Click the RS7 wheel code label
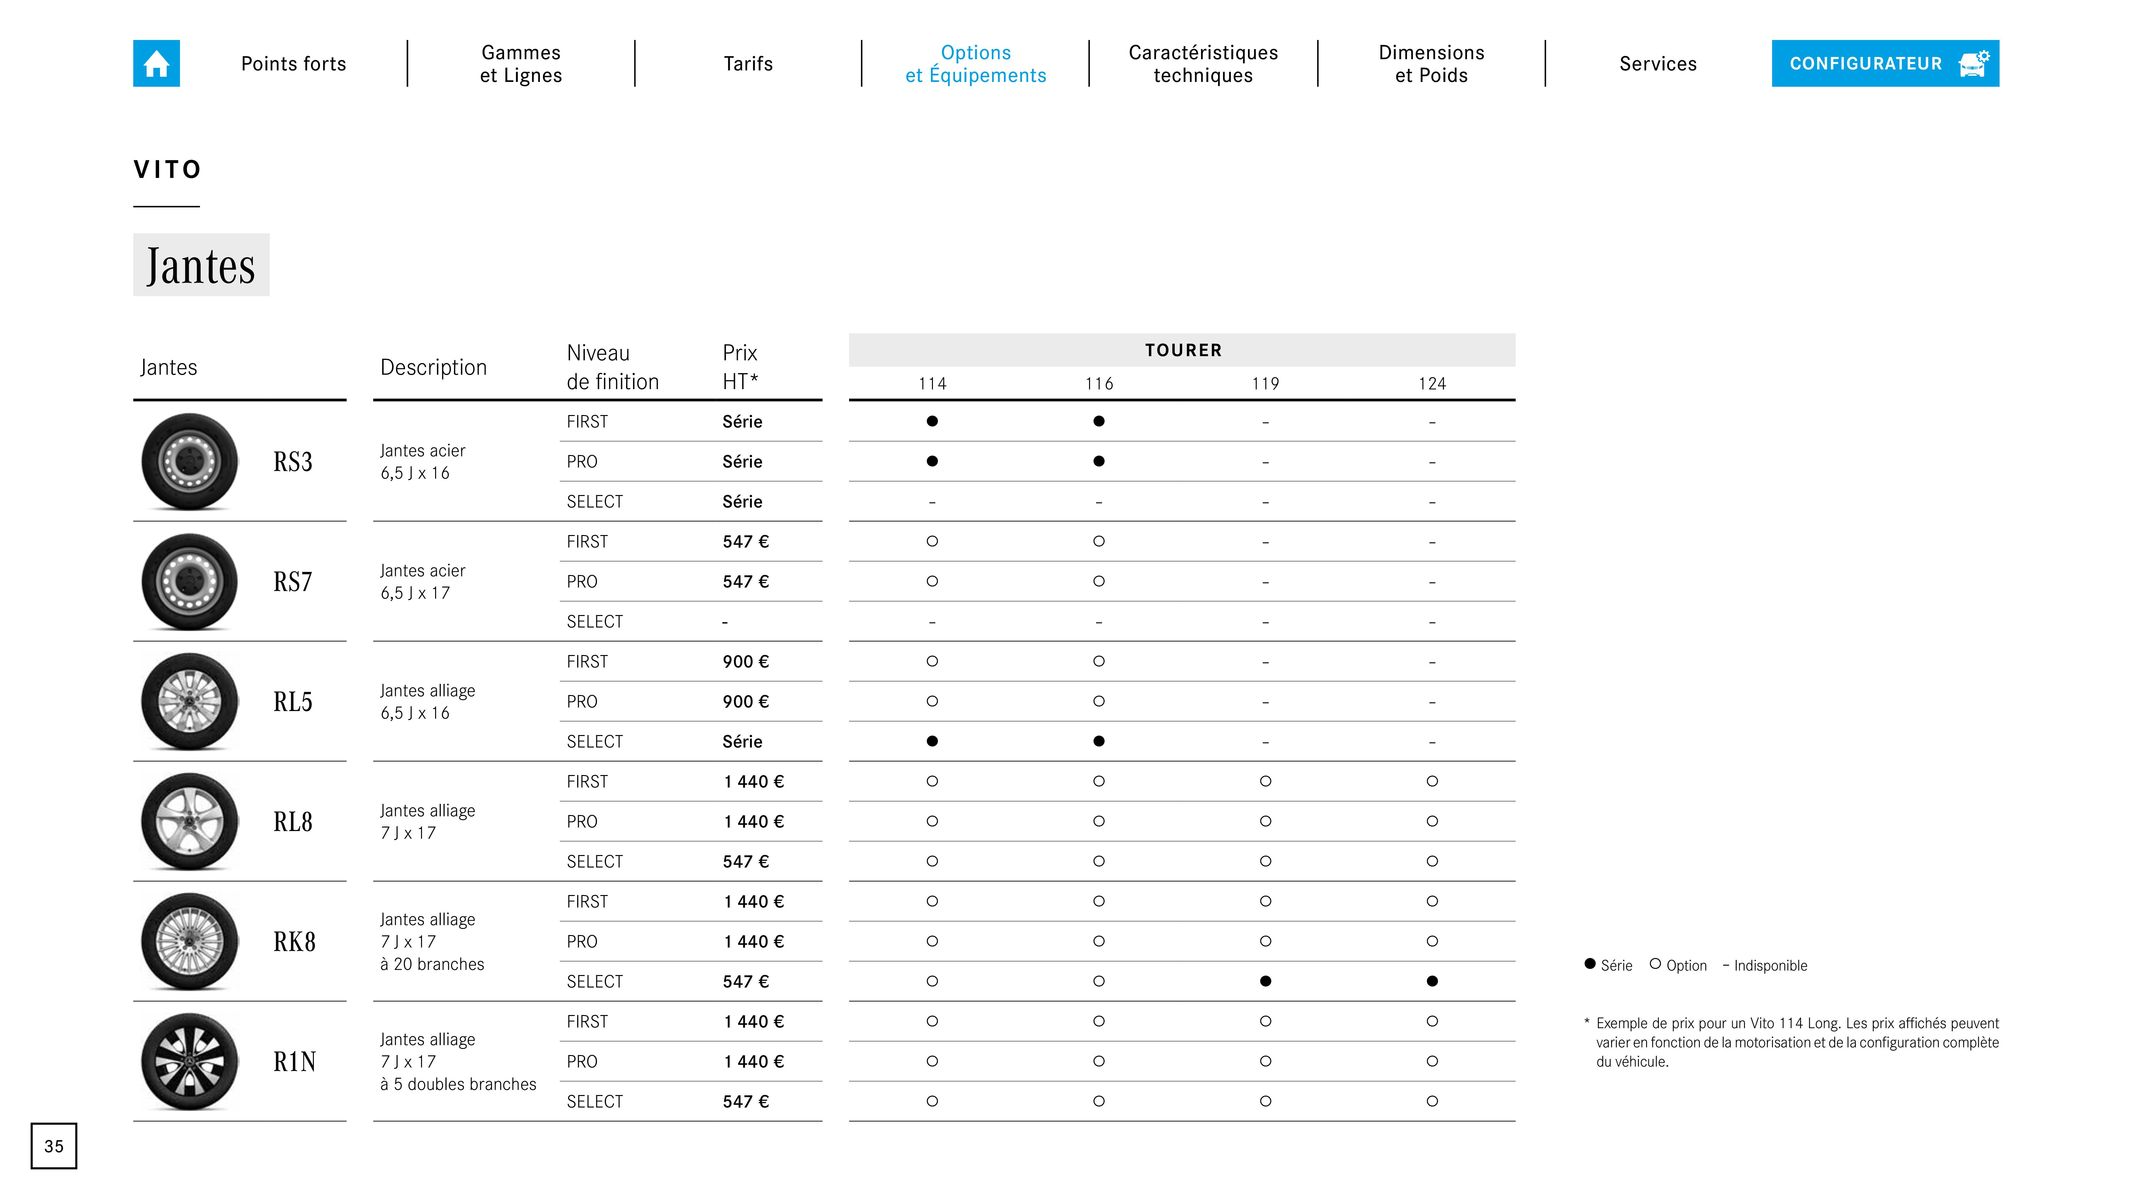 (x=293, y=582)
